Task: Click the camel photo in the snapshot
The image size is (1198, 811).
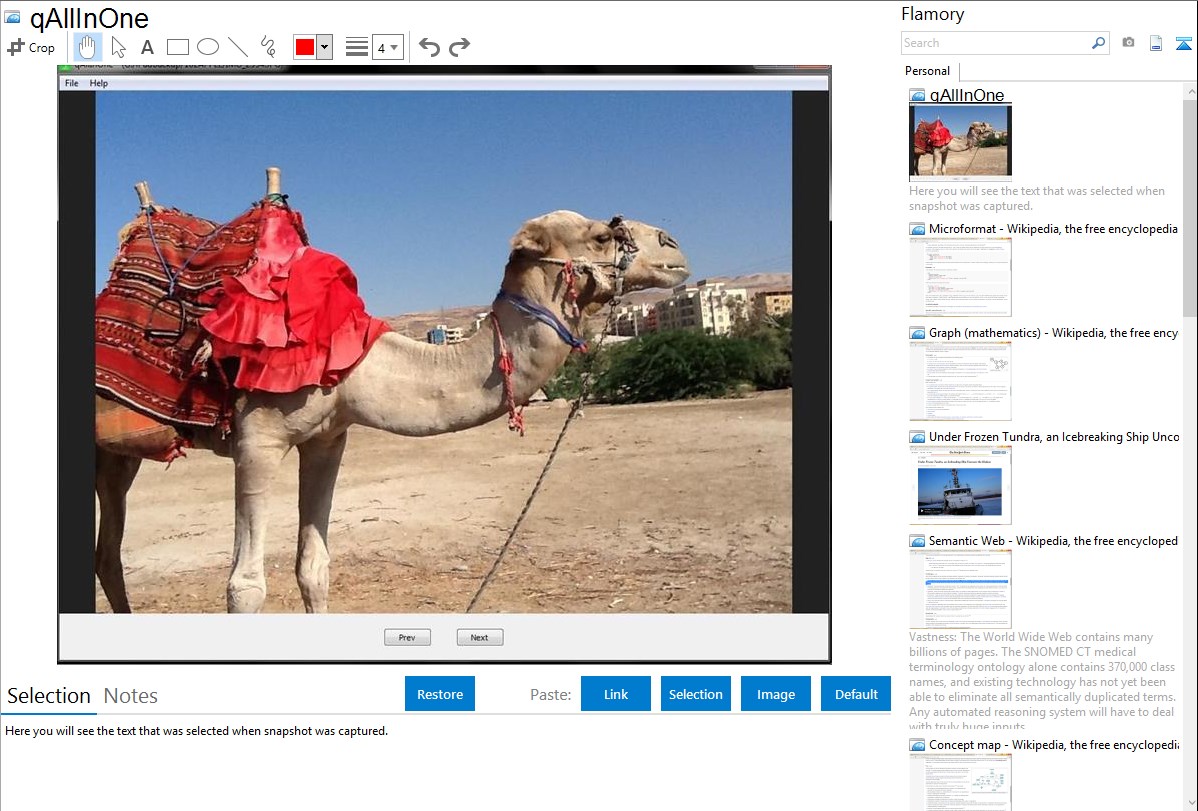Action: pos(444,352)
